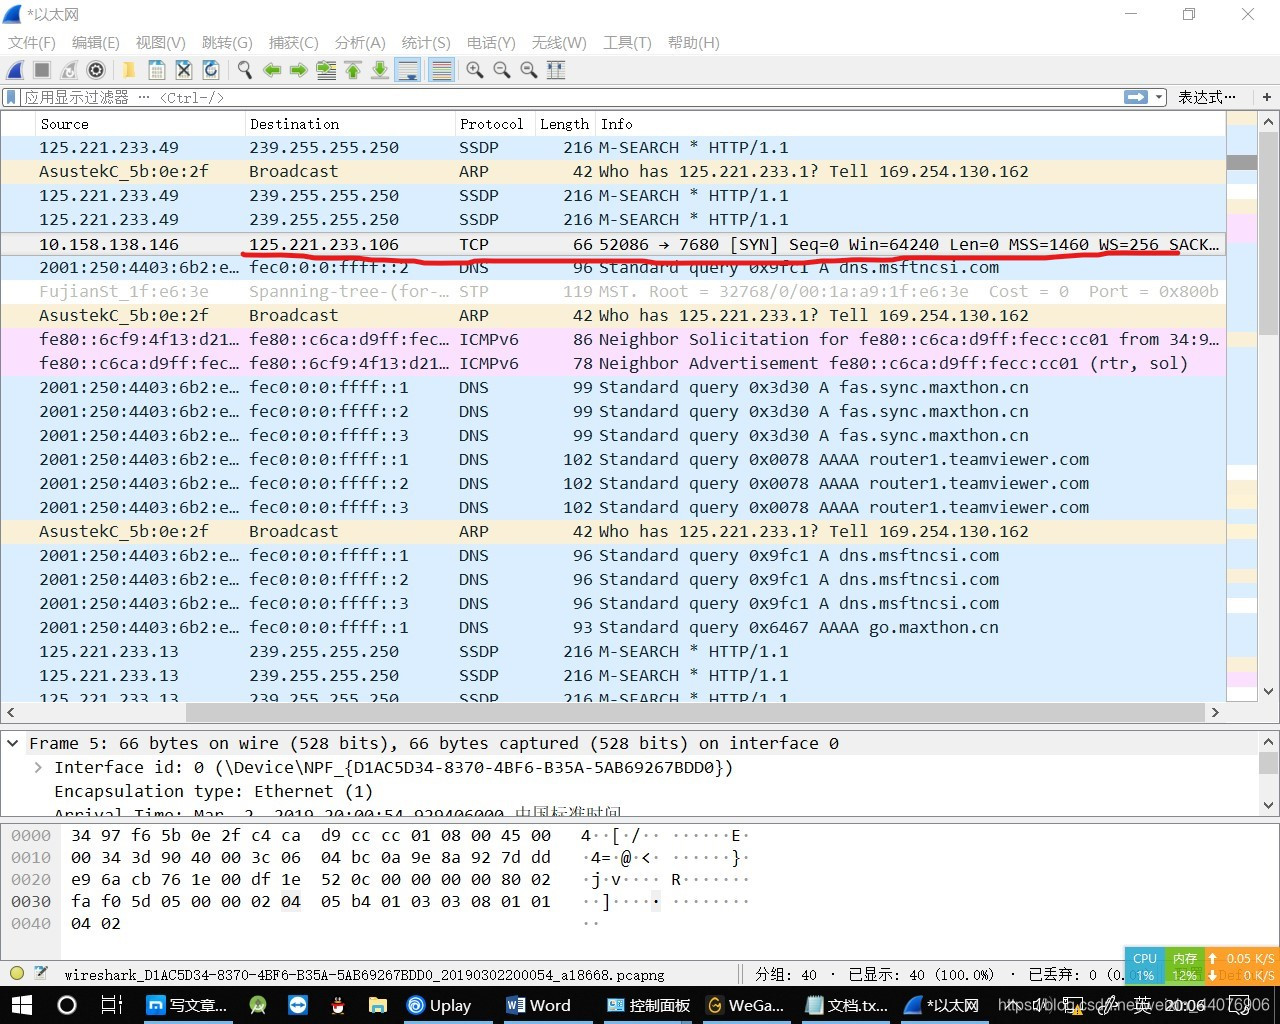Open the 统计(S) menu
The height and width of the screenshot is (1024, 1280).
(x=426, y=42)
